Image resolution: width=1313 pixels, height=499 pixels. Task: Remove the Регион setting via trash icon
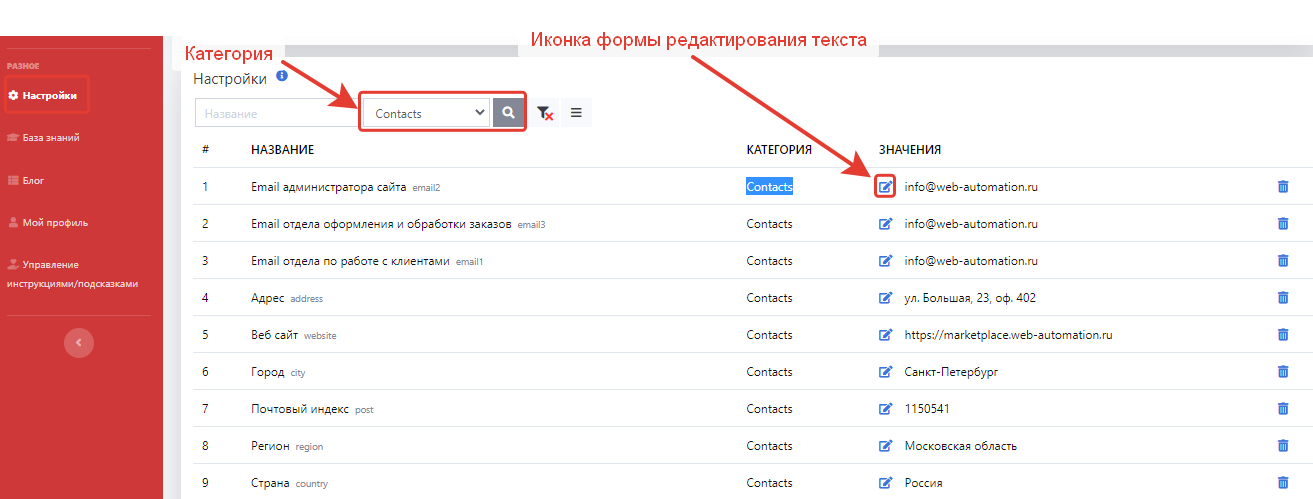(x=1283, y=446)
